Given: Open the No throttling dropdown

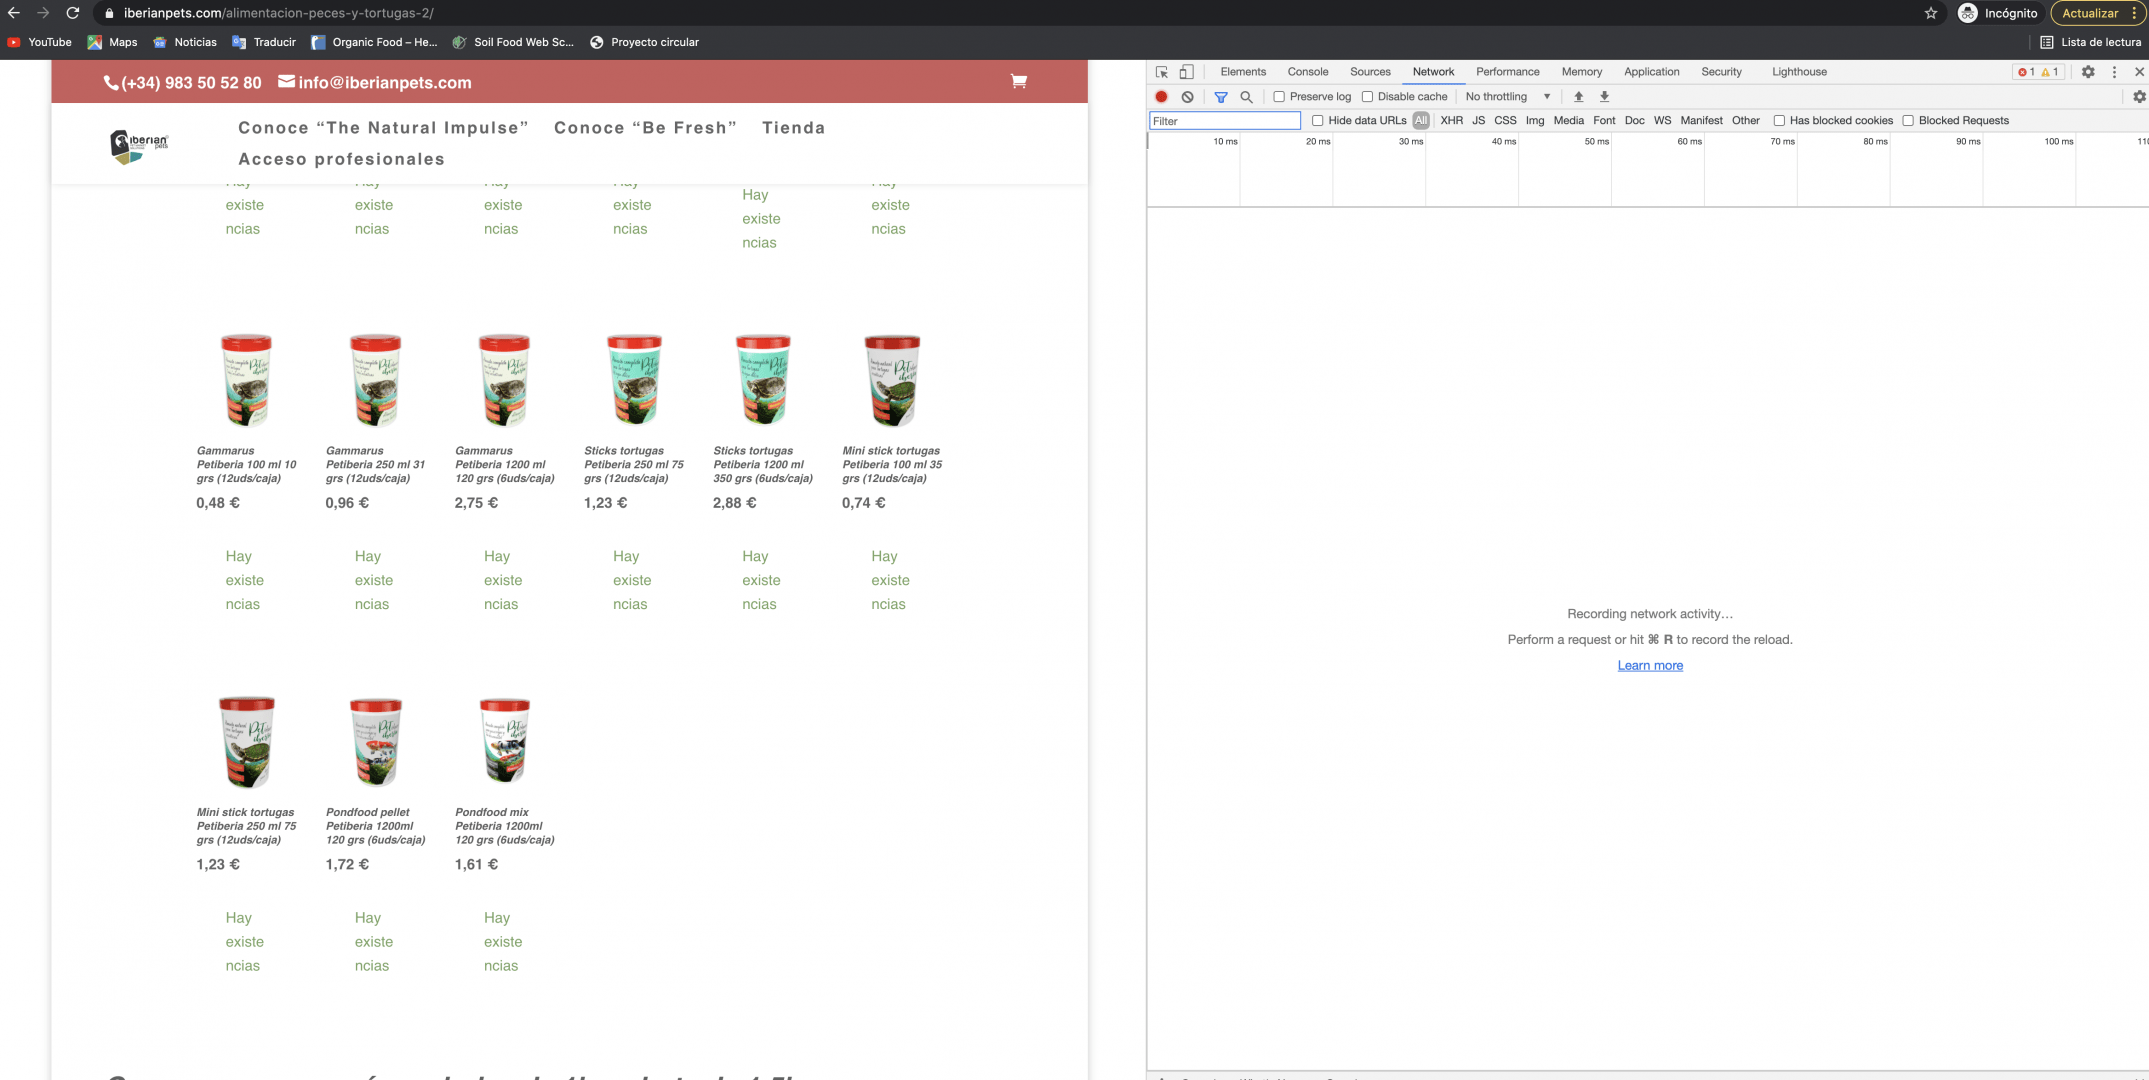Looking at the screenshot, I should [1508, 97].
